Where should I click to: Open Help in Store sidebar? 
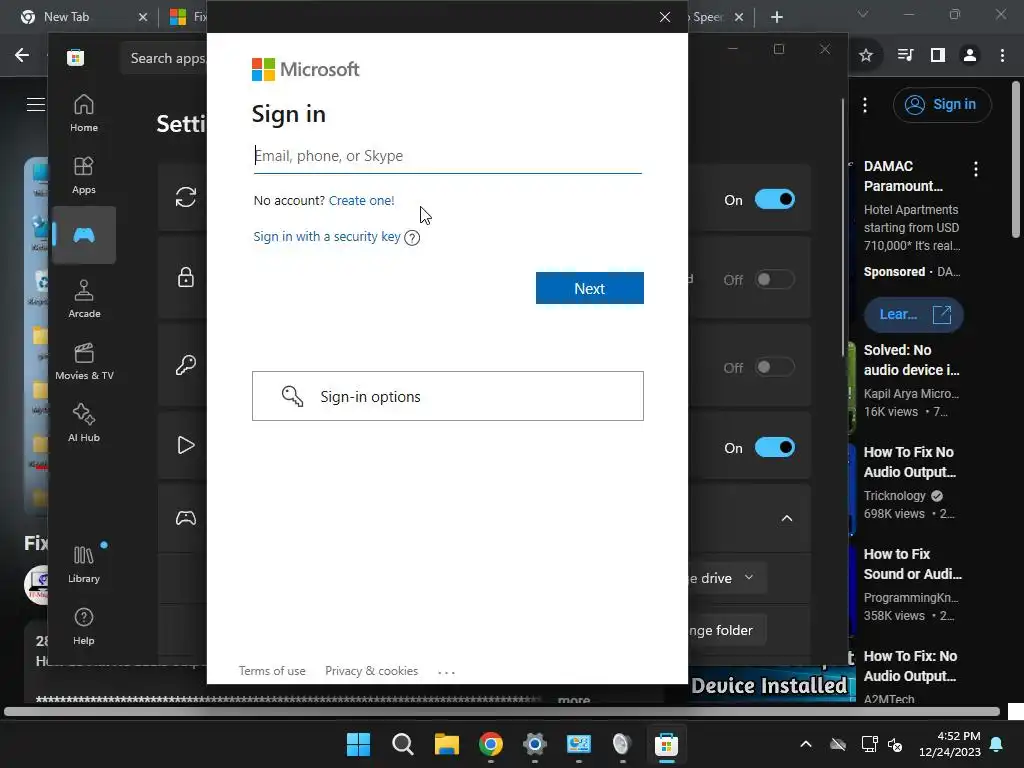point(84,627)
